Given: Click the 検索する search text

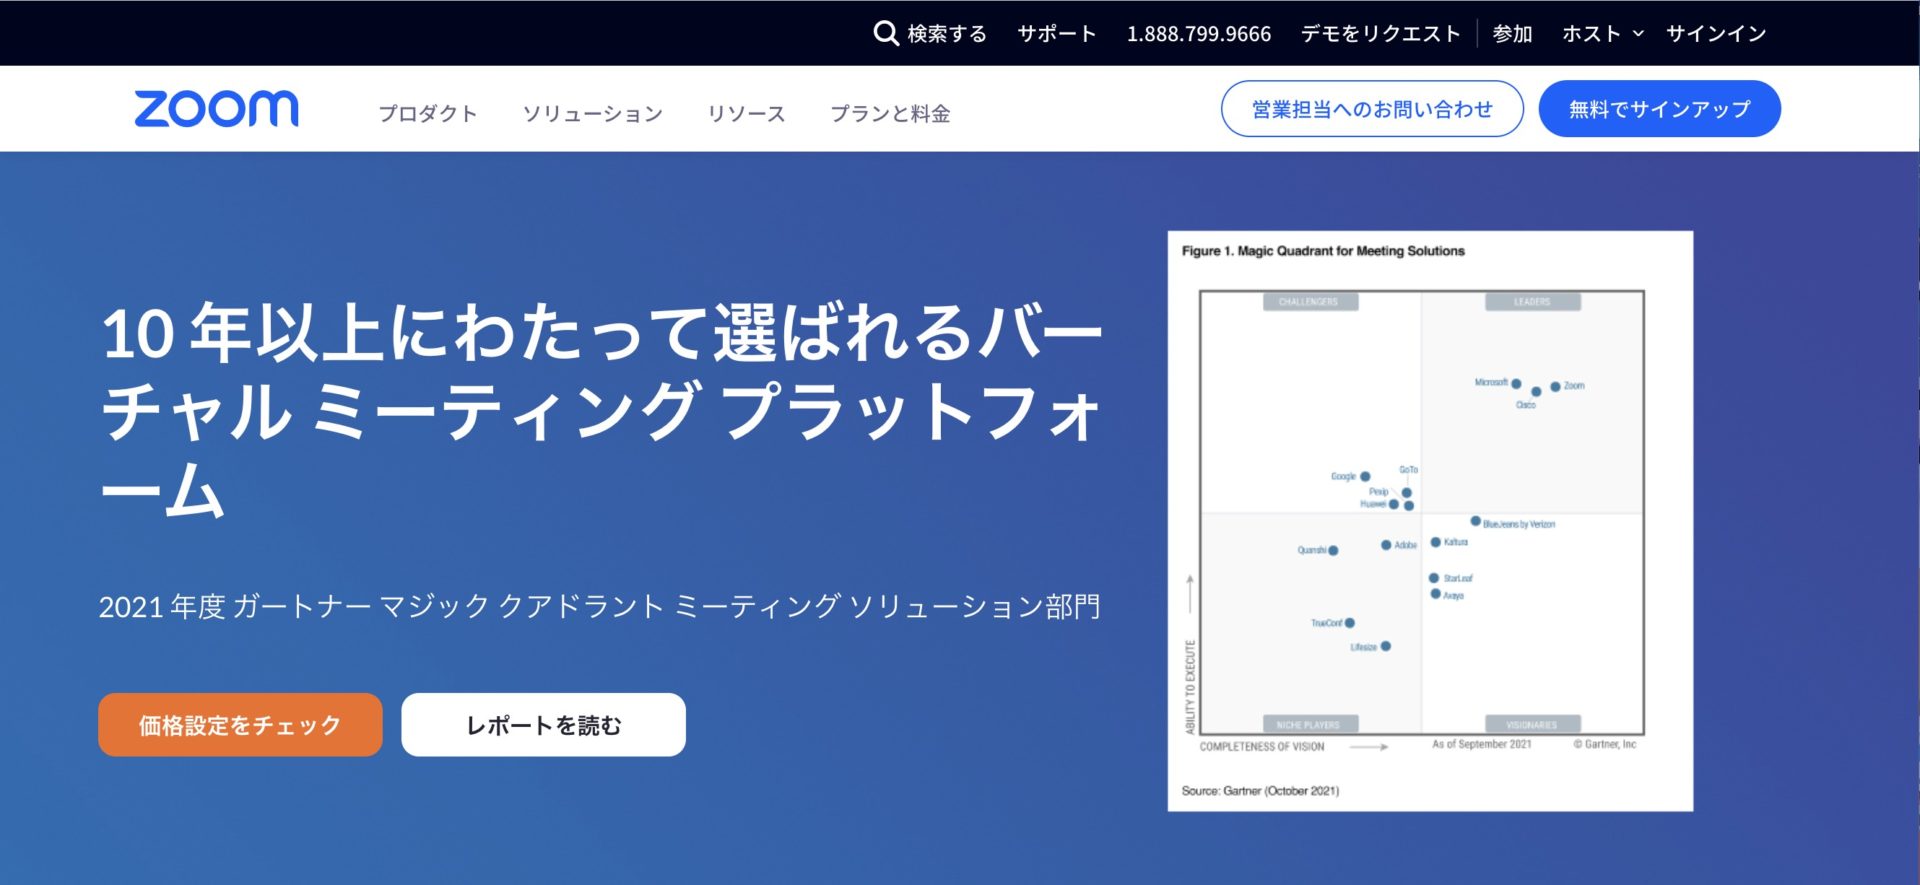Looking at the screenshot, I should tap(946, 34).
